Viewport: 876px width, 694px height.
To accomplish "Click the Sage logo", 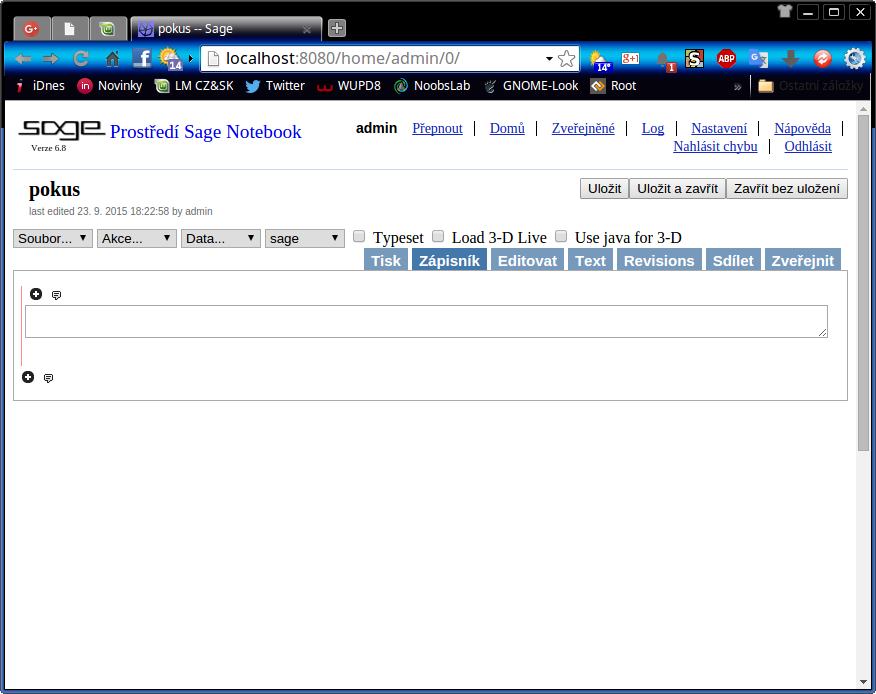I will [61, 130].
